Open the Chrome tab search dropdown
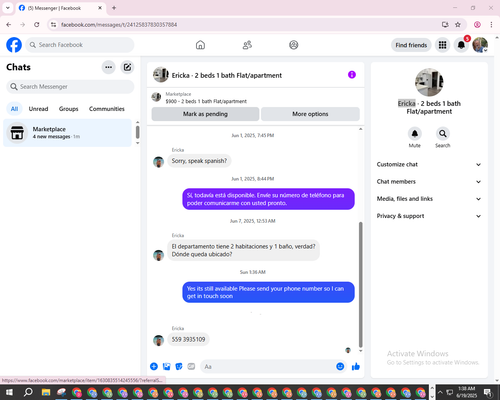500x400 pixels. 8,8
